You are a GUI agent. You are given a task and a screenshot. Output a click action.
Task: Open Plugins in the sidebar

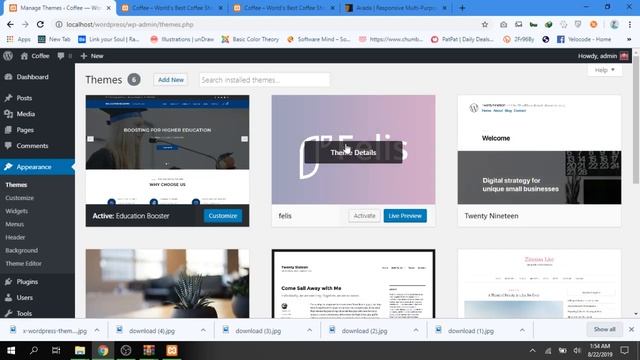click(27, 282)
